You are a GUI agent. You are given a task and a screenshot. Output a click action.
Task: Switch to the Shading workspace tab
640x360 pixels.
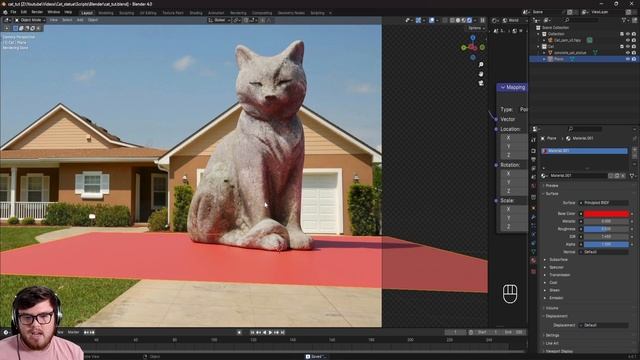click(x=196, y=13)
